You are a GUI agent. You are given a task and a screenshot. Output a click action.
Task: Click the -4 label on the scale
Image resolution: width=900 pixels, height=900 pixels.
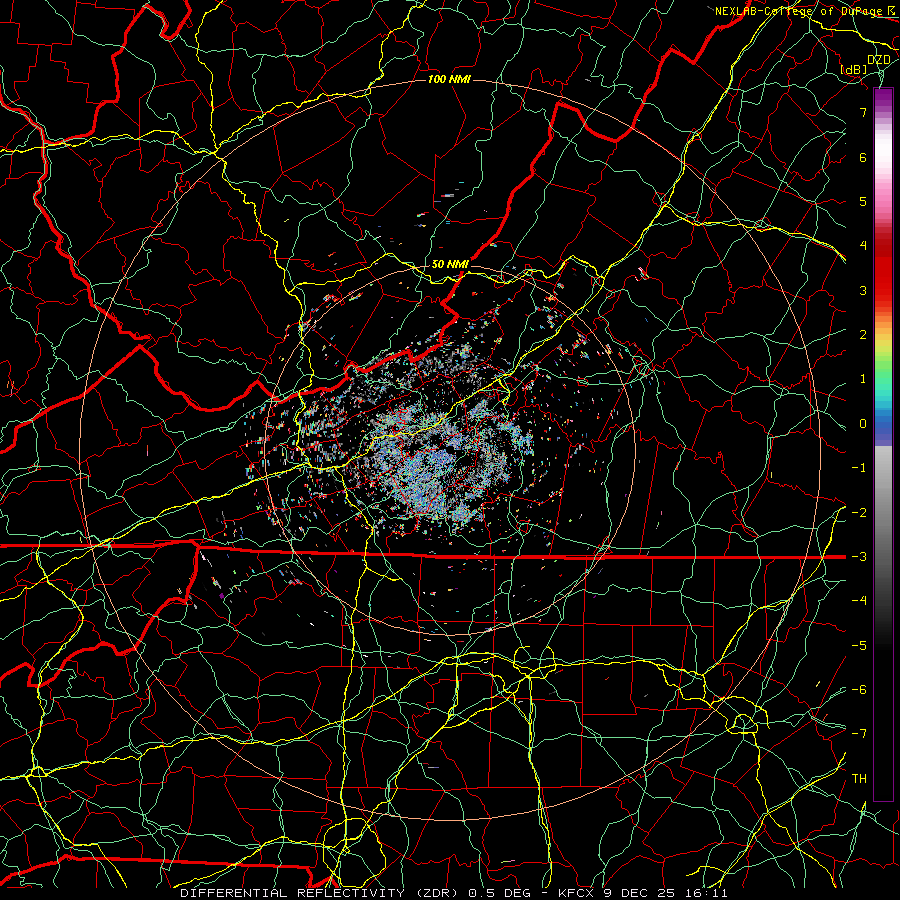859,601
